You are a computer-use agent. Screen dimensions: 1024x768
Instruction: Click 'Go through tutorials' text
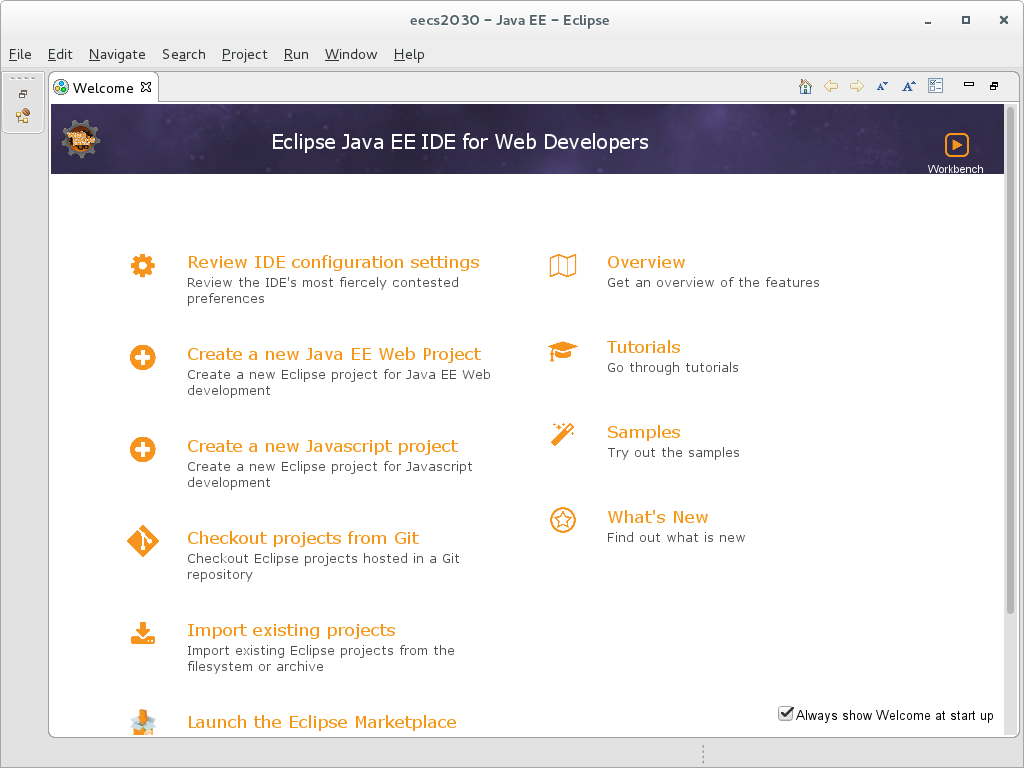tap(673, 368)
